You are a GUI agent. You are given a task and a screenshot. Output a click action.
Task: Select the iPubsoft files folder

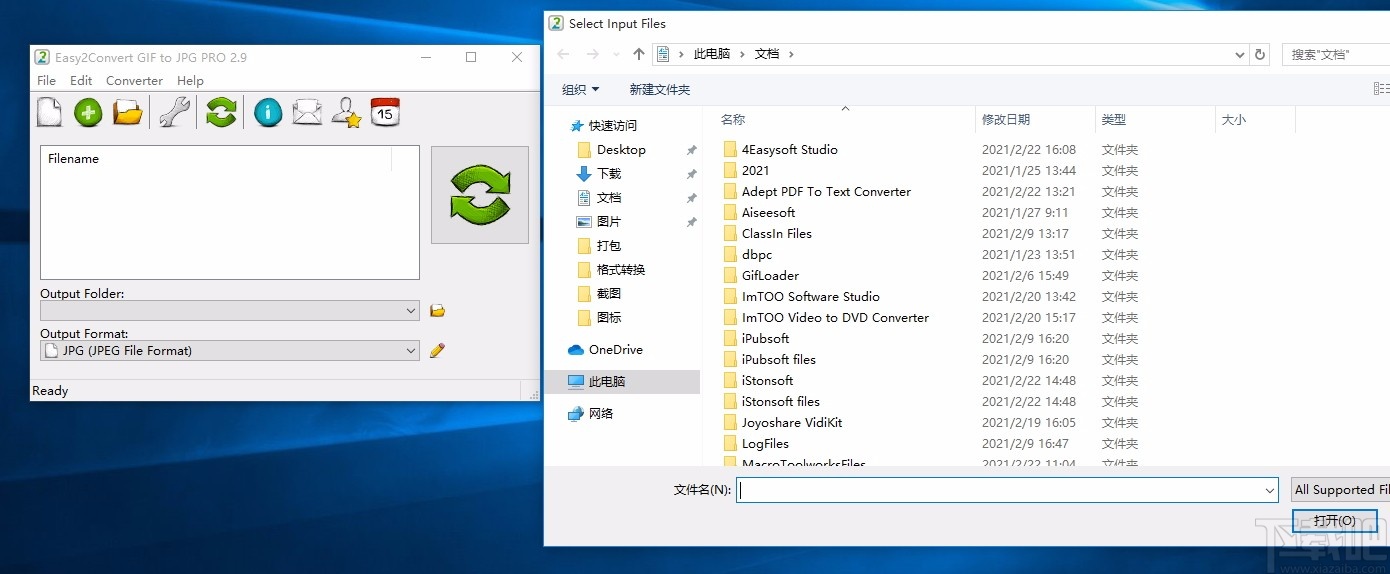tap(779, 360)
